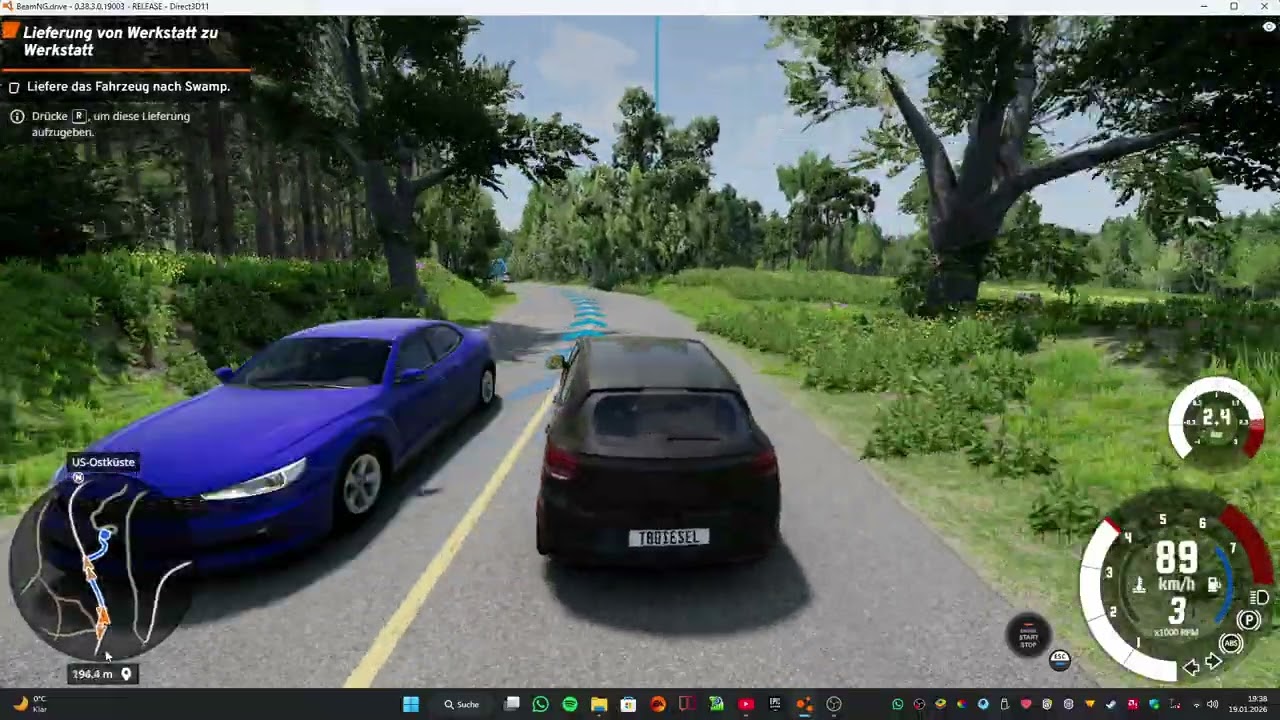Screen dimensions: 1280x720
Task: Click the north compass marker on minimap
Action: [78, 478]
